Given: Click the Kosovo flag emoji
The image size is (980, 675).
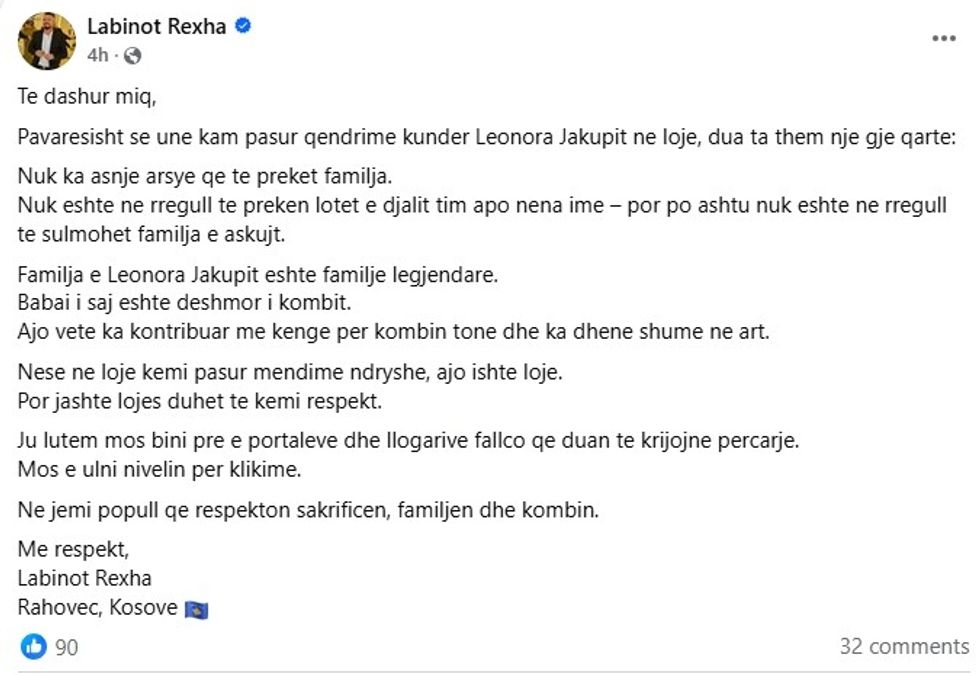Looking at the screenshot, I should (197, 608).
